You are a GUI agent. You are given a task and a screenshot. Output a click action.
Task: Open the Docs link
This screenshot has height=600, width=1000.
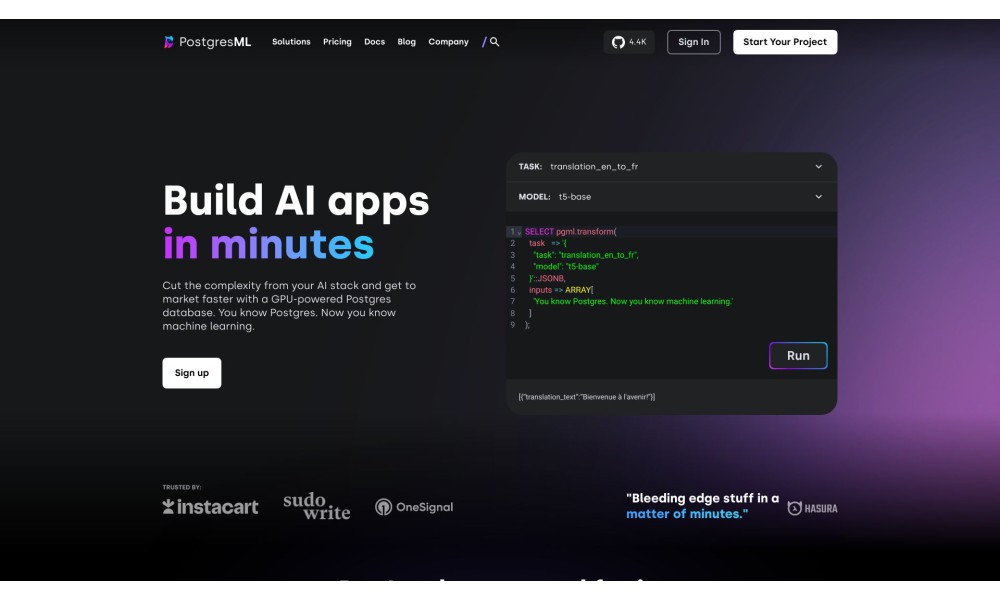[x=374, y=42]
